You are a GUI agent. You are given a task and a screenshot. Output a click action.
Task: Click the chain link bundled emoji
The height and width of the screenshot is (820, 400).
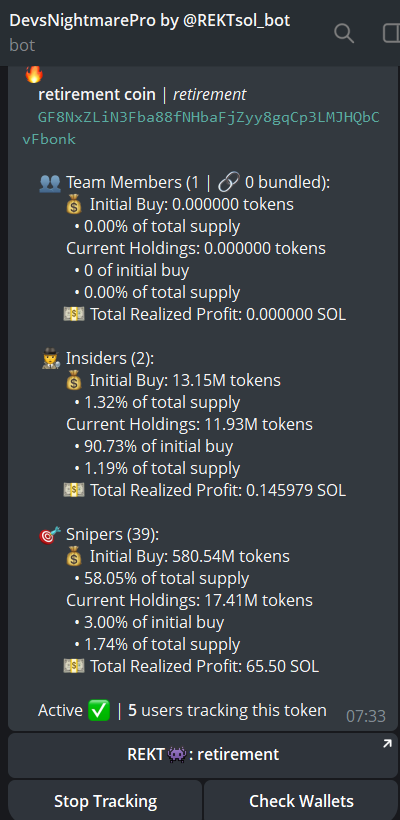(227, 183)
